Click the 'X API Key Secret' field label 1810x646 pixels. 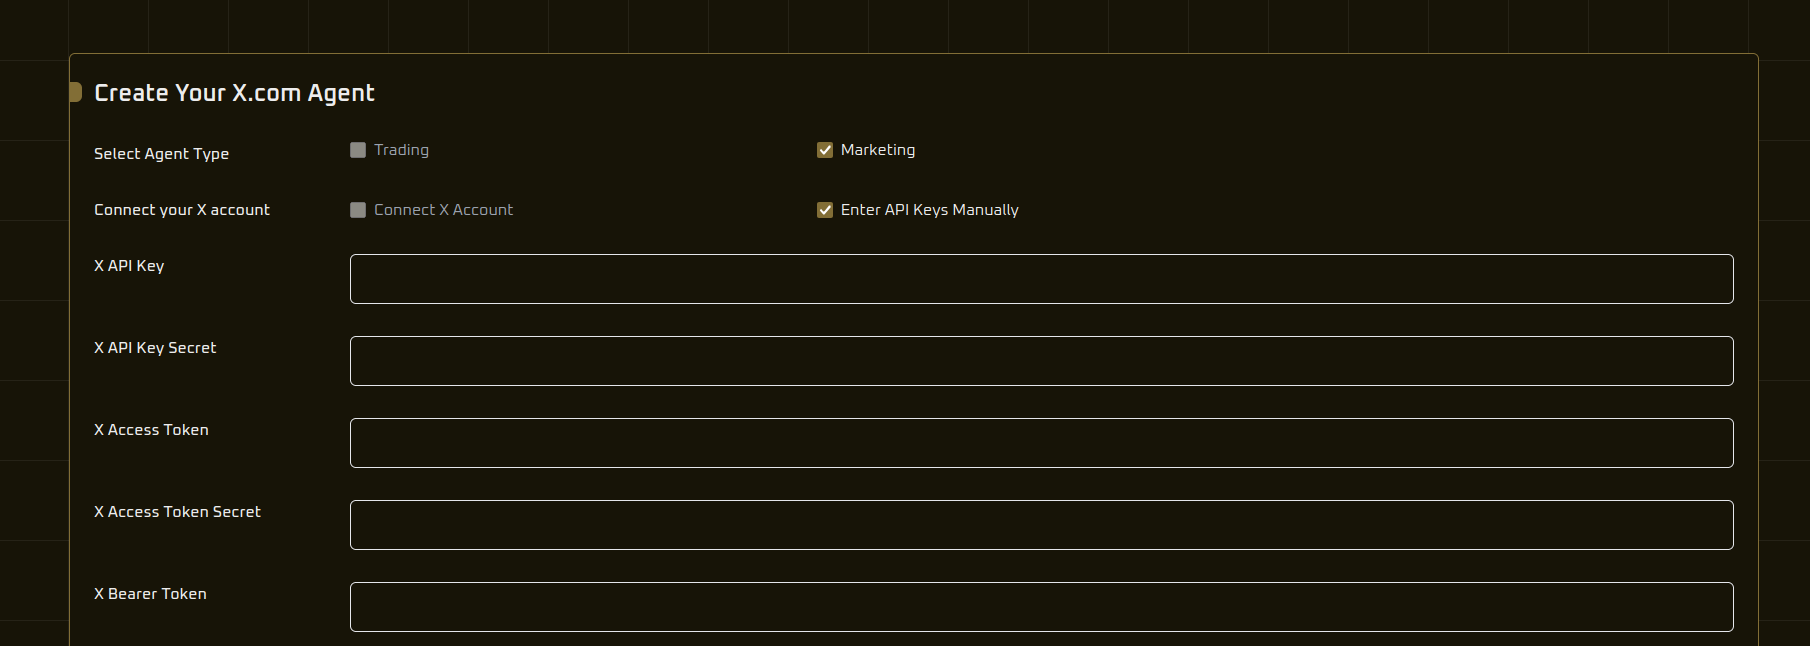click(155, 347)
